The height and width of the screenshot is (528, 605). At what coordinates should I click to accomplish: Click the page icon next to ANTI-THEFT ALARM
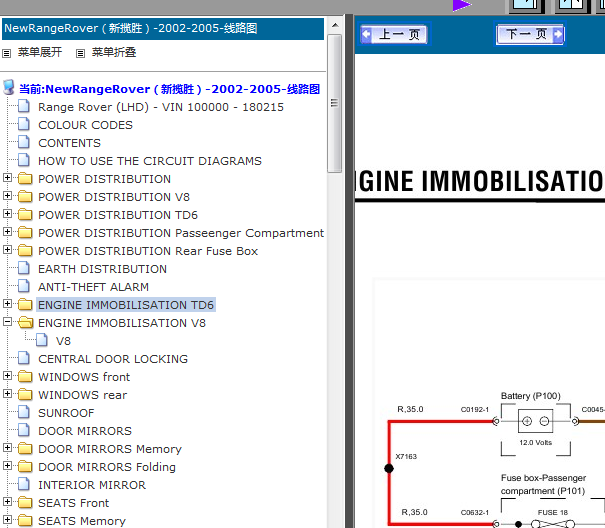pos(24,286)
